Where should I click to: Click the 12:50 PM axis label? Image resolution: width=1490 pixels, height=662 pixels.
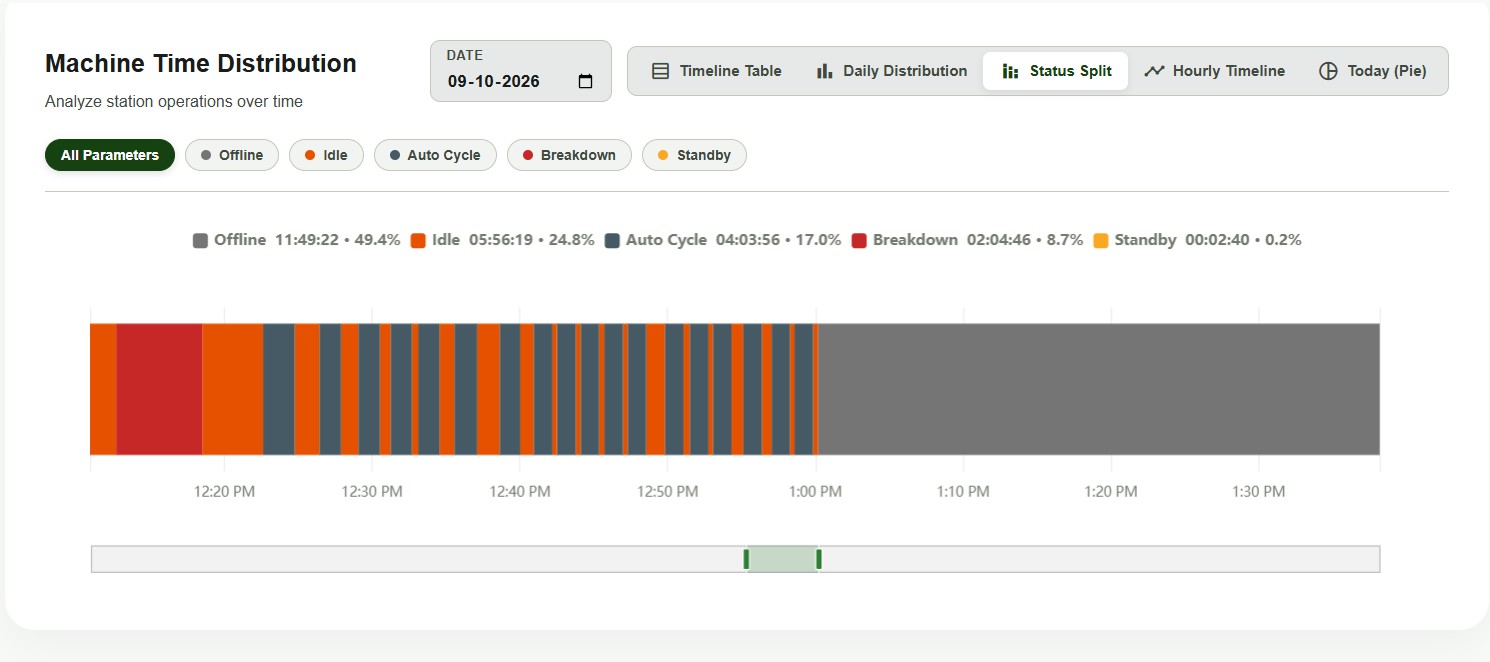(667, 492)
